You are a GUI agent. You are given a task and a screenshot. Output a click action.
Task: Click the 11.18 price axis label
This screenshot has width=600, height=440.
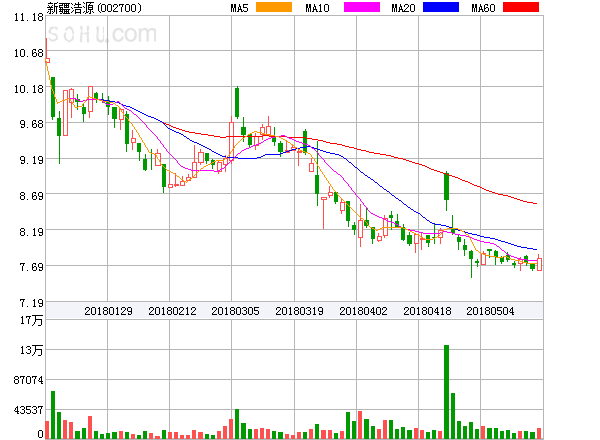coord(29,17)
